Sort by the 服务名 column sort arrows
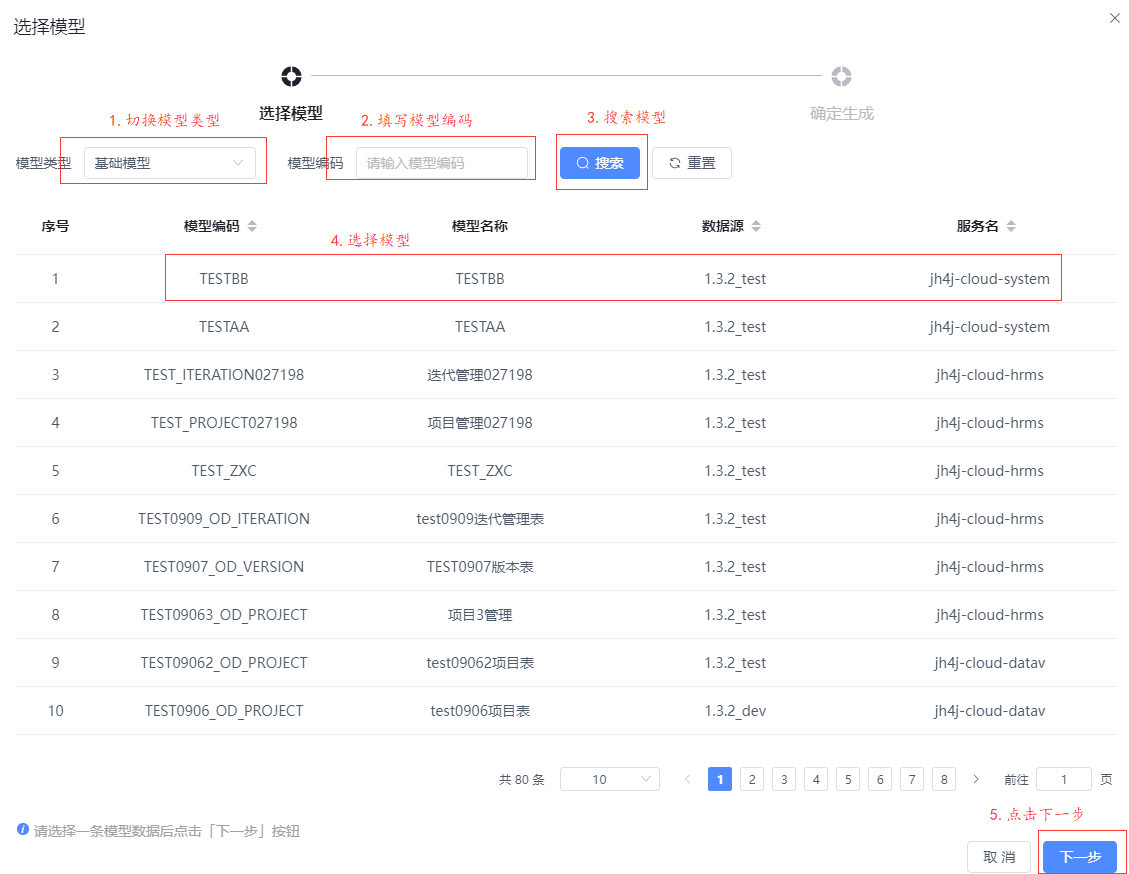The image size is (1129, 874). pyautogui.click(x=1011, y=226)
